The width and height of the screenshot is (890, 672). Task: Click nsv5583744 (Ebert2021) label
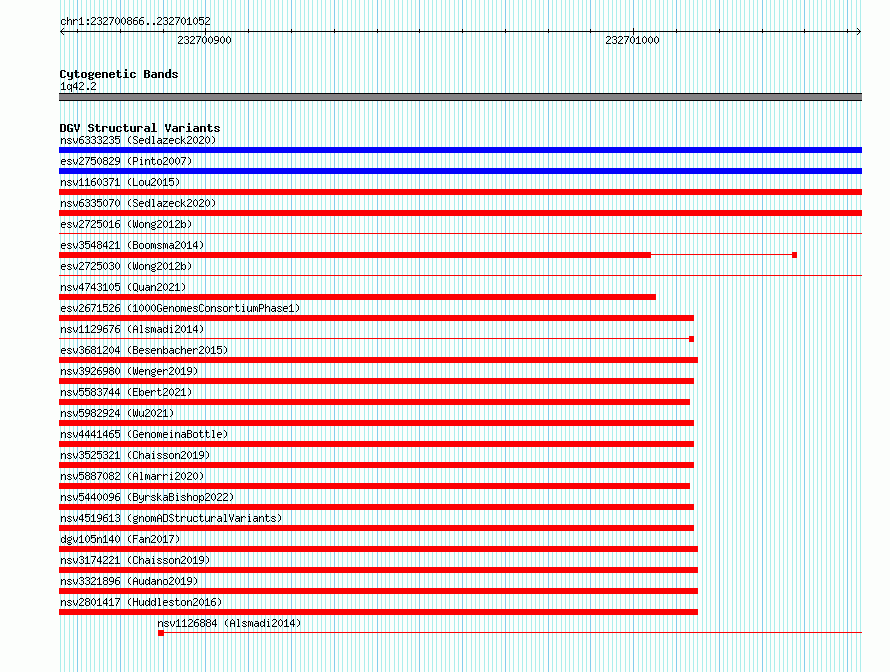pyautogui.click(x=126, y=392)
